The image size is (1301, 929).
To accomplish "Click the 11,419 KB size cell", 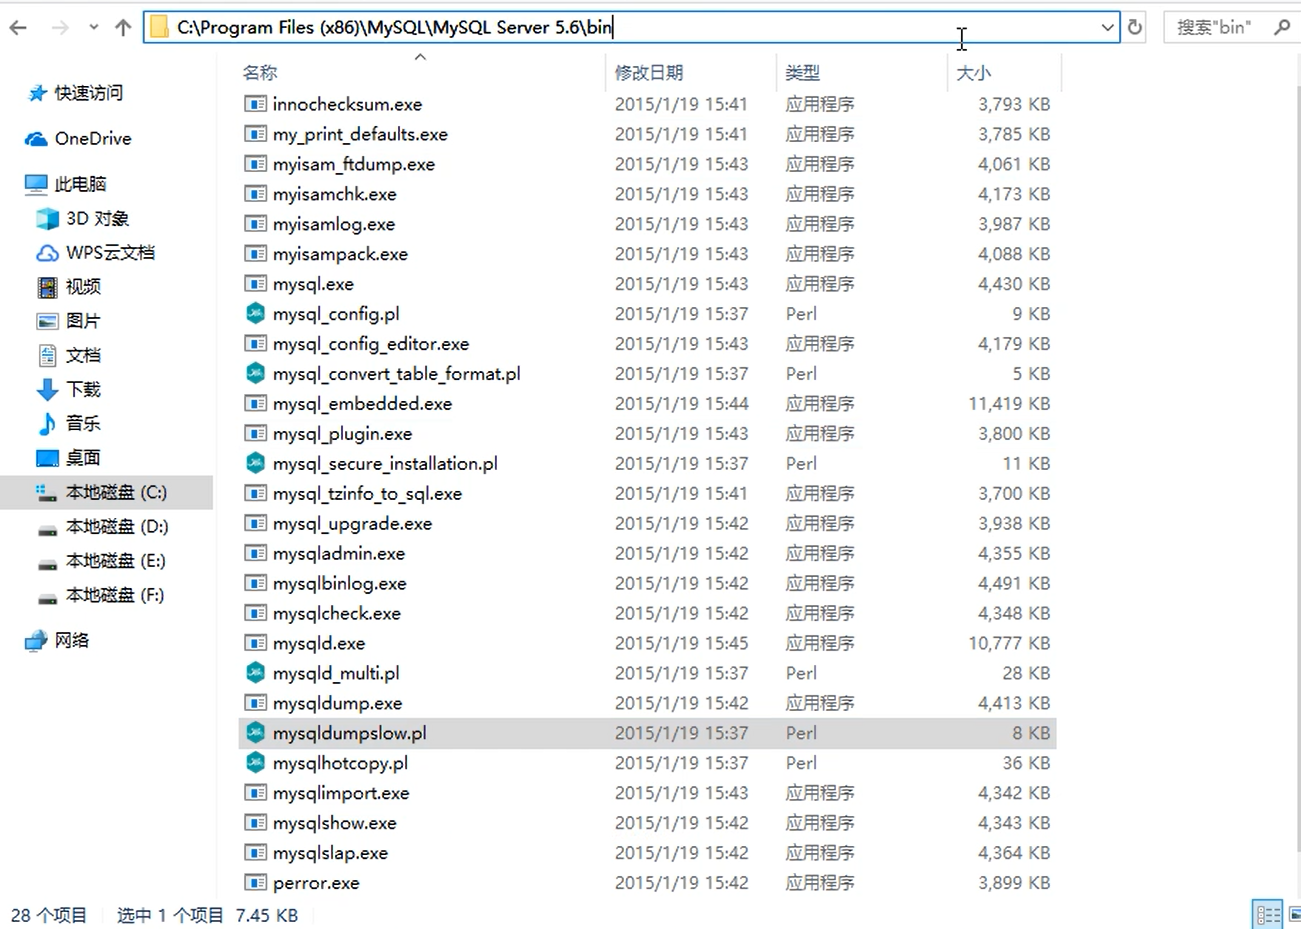I will [1009, 403].
